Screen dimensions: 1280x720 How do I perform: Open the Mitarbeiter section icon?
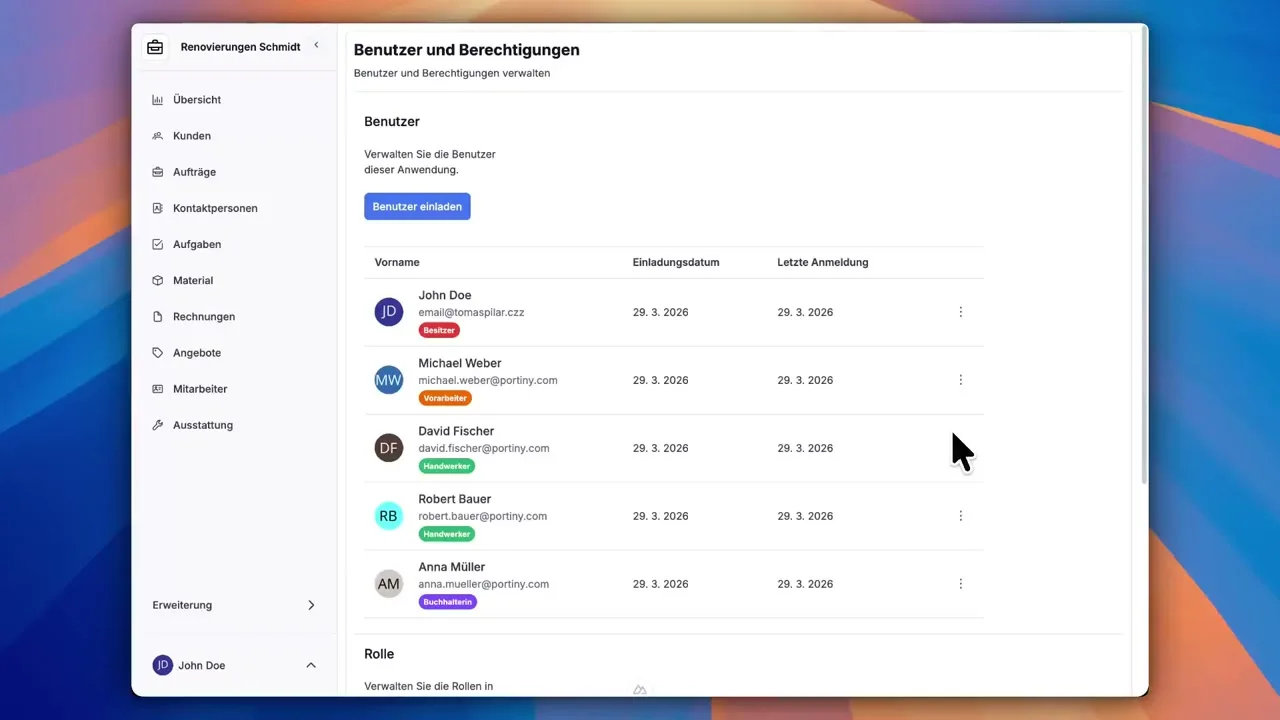pos(156,388)
